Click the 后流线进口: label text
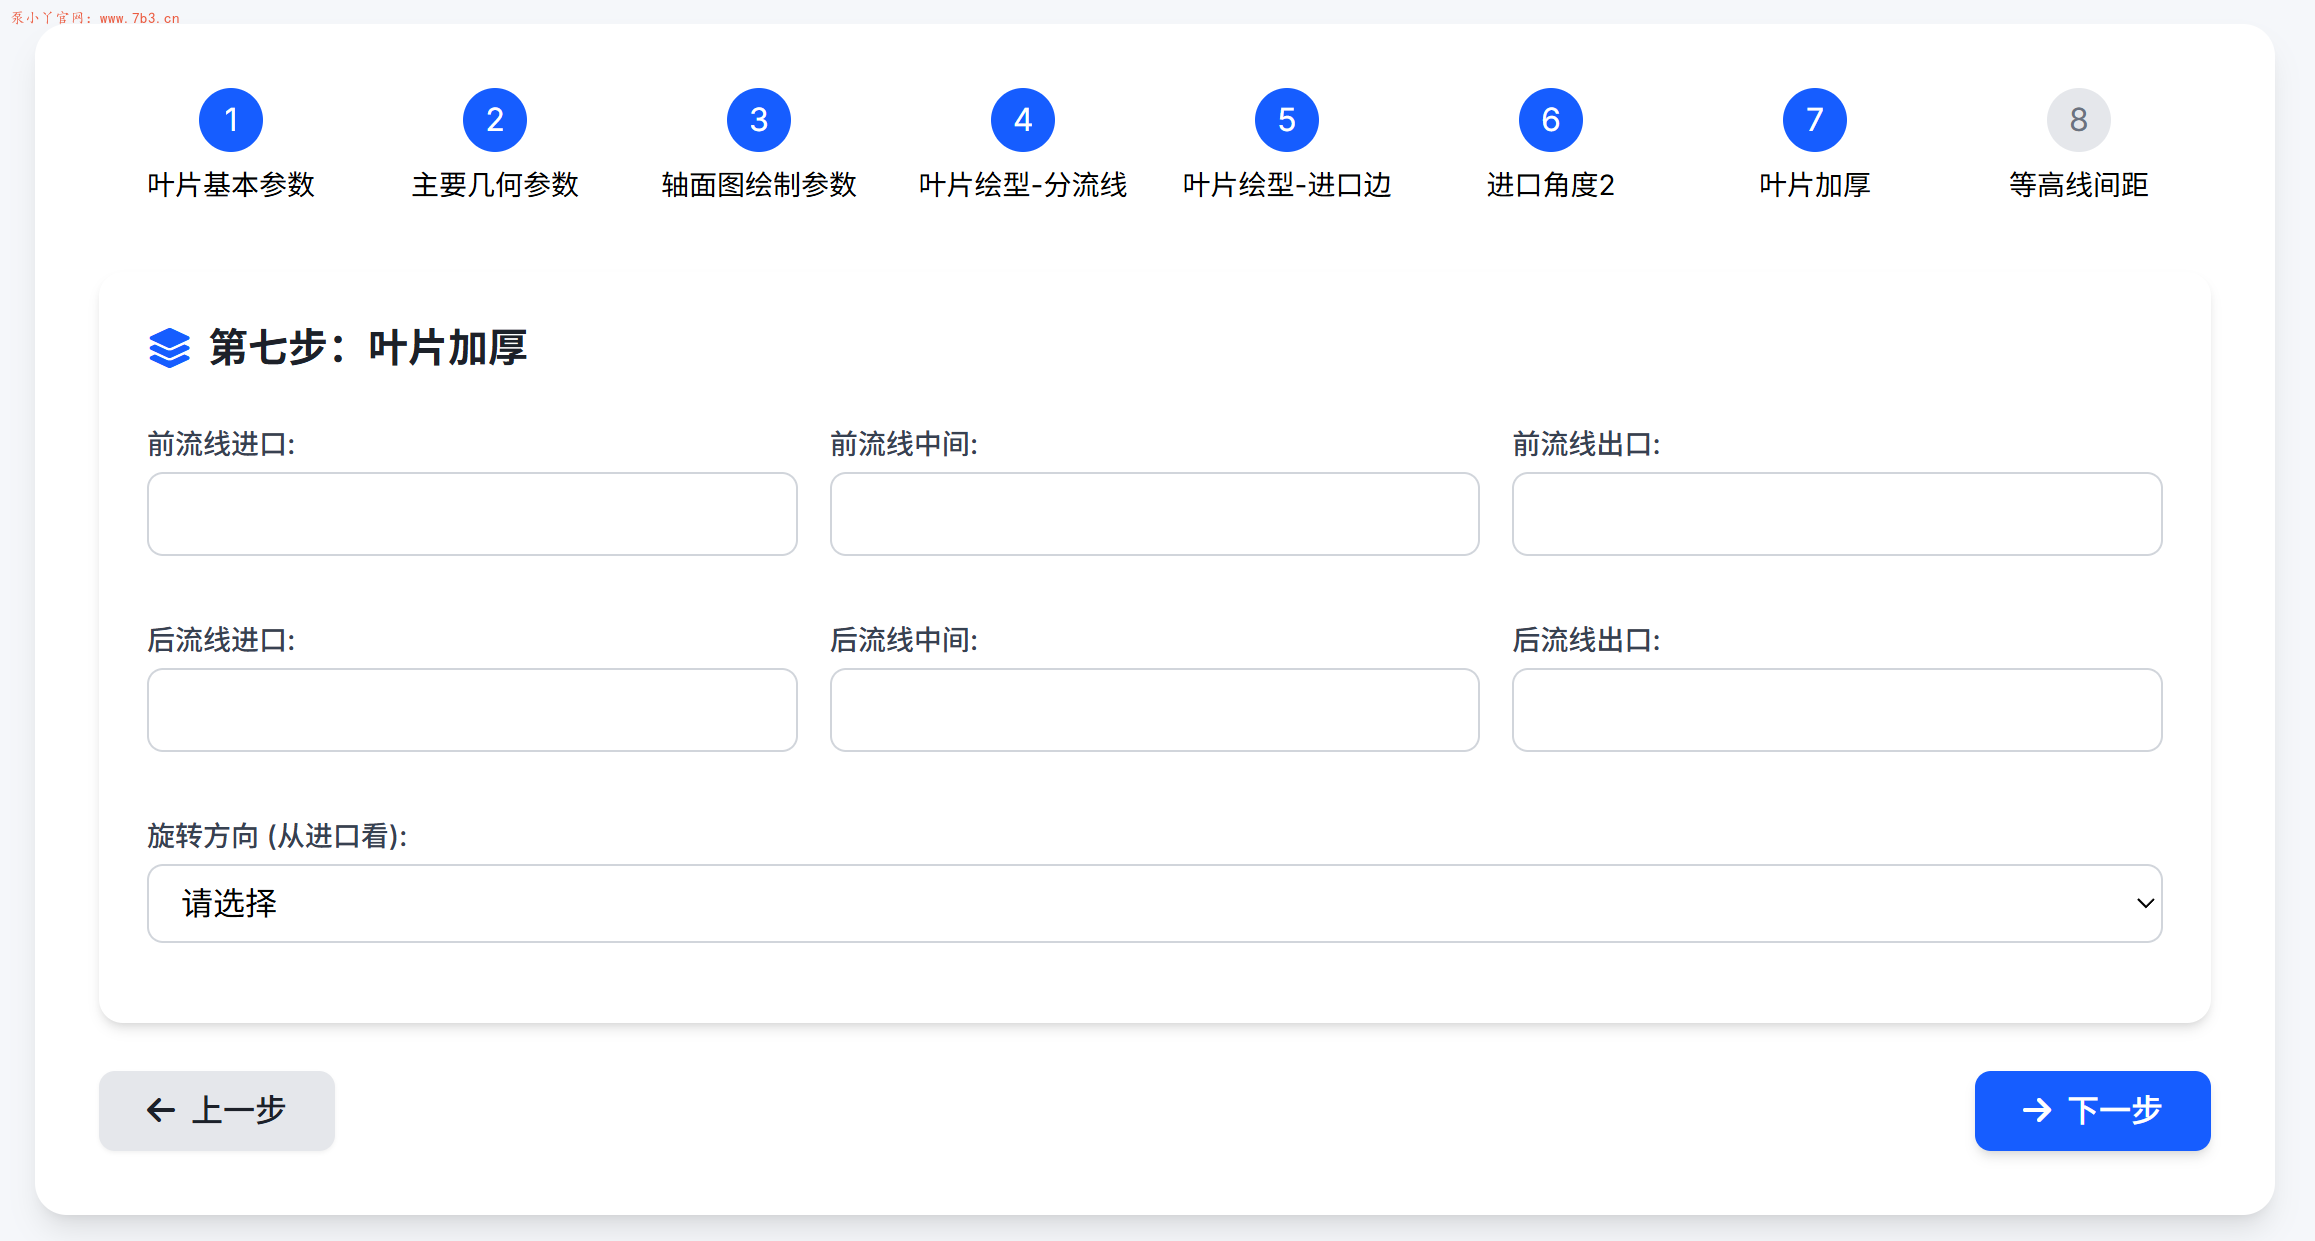2315x1241 pixels. (x=221, y=640)
